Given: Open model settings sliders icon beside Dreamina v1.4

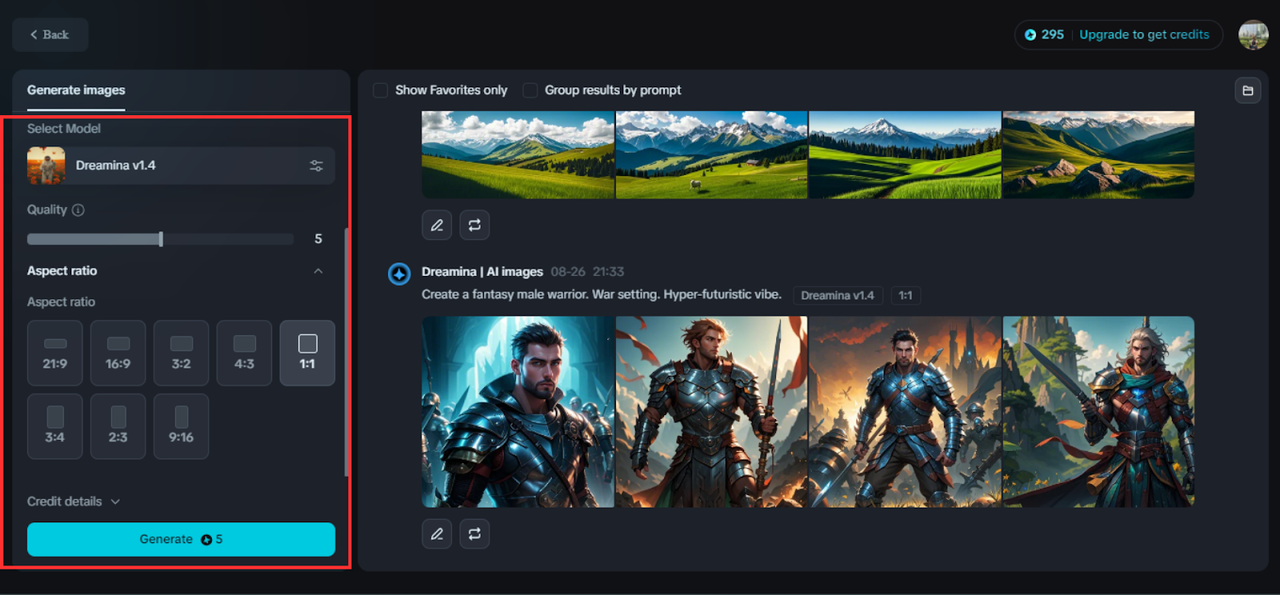Looking at the screenshot, I should [x=316, y=166].
